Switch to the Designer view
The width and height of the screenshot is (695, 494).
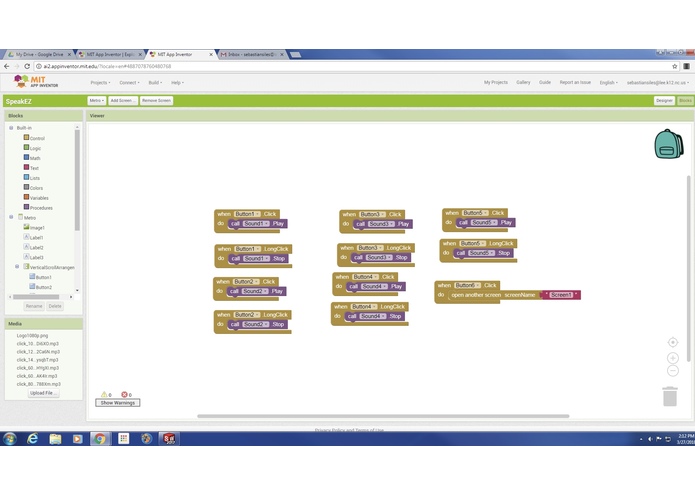point(664,101)
